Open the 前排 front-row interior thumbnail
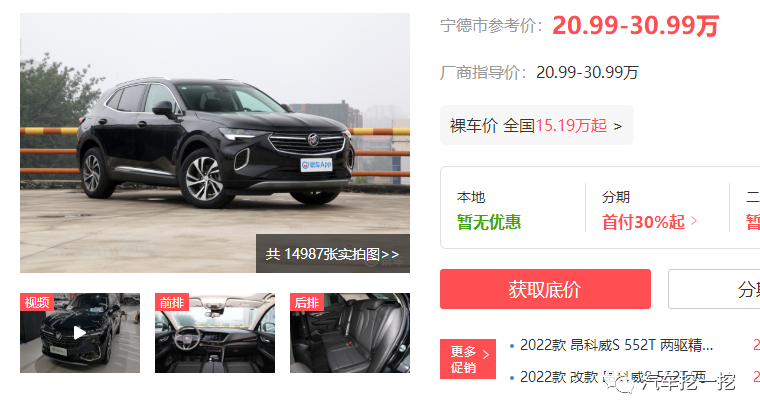 pos(215,333)
